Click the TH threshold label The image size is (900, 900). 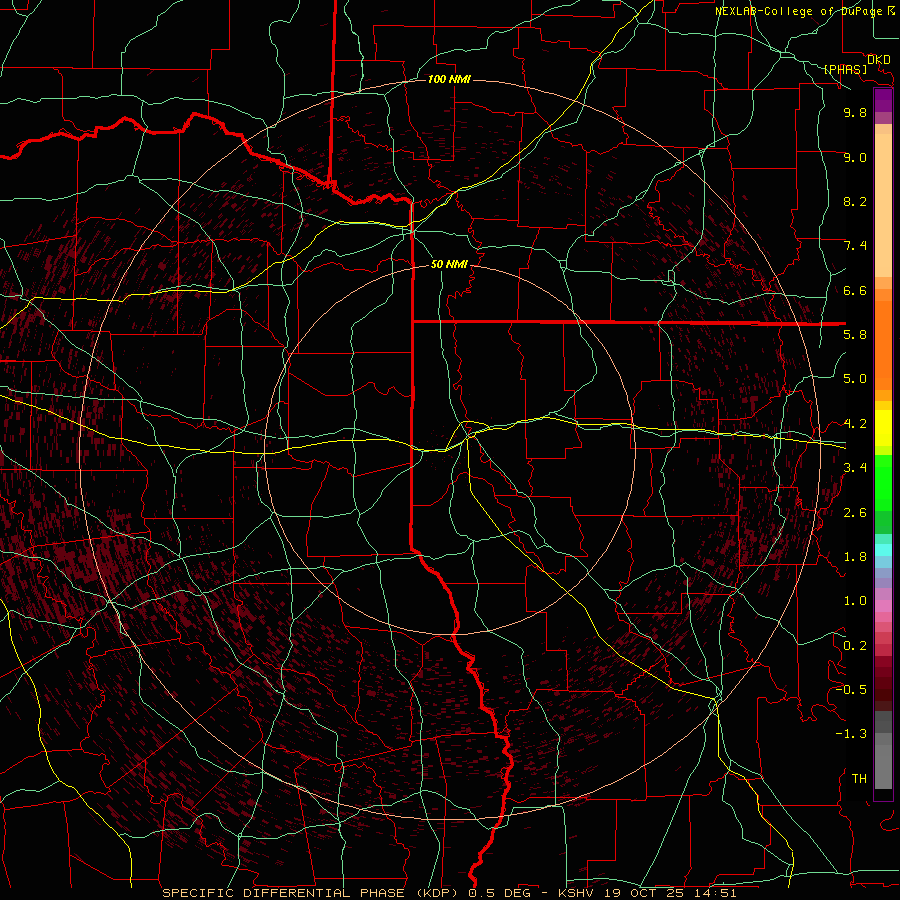(859, 779)
